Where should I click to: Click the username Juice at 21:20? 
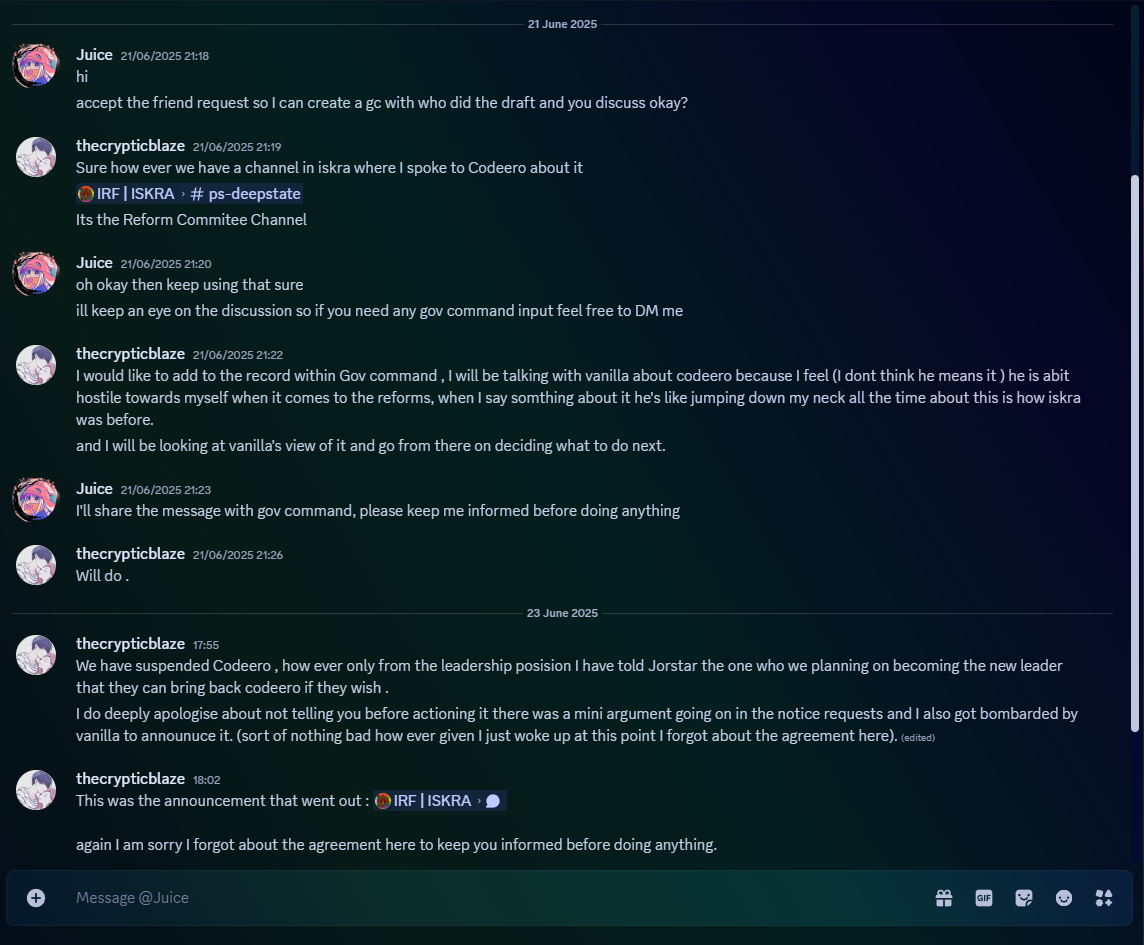click(94, 263)
